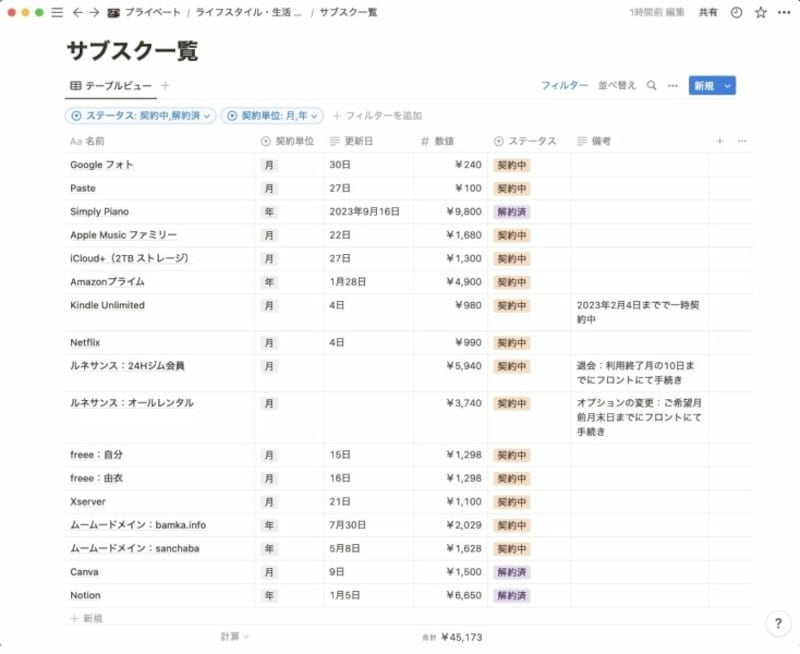Add a new view with plus icon
Viewport: 800px width, 654px height.
tap(166, 86)
